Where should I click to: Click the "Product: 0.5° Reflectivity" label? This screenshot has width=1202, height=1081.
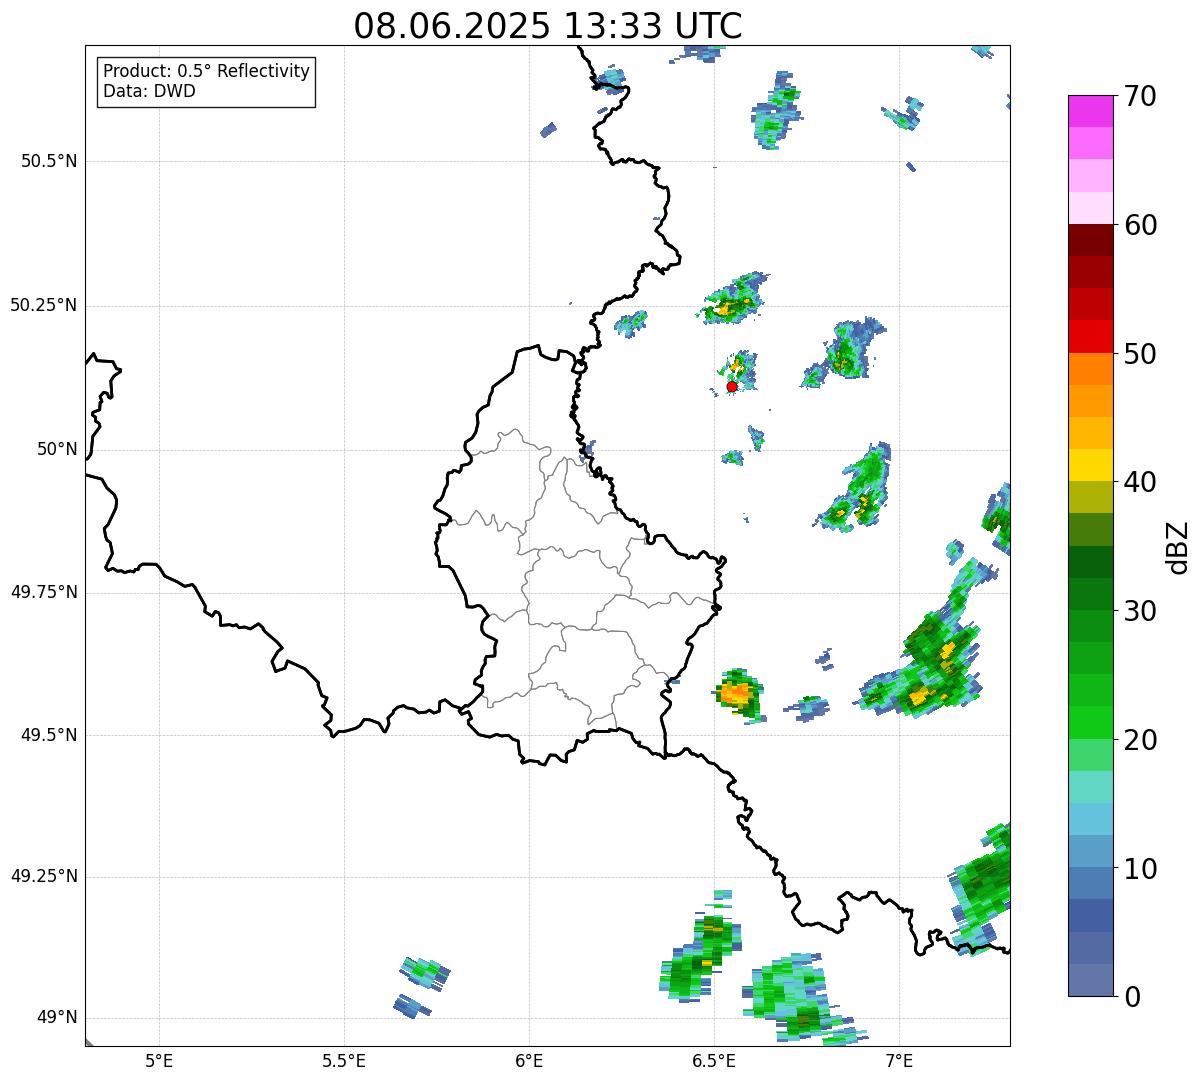tap(206, 71)
